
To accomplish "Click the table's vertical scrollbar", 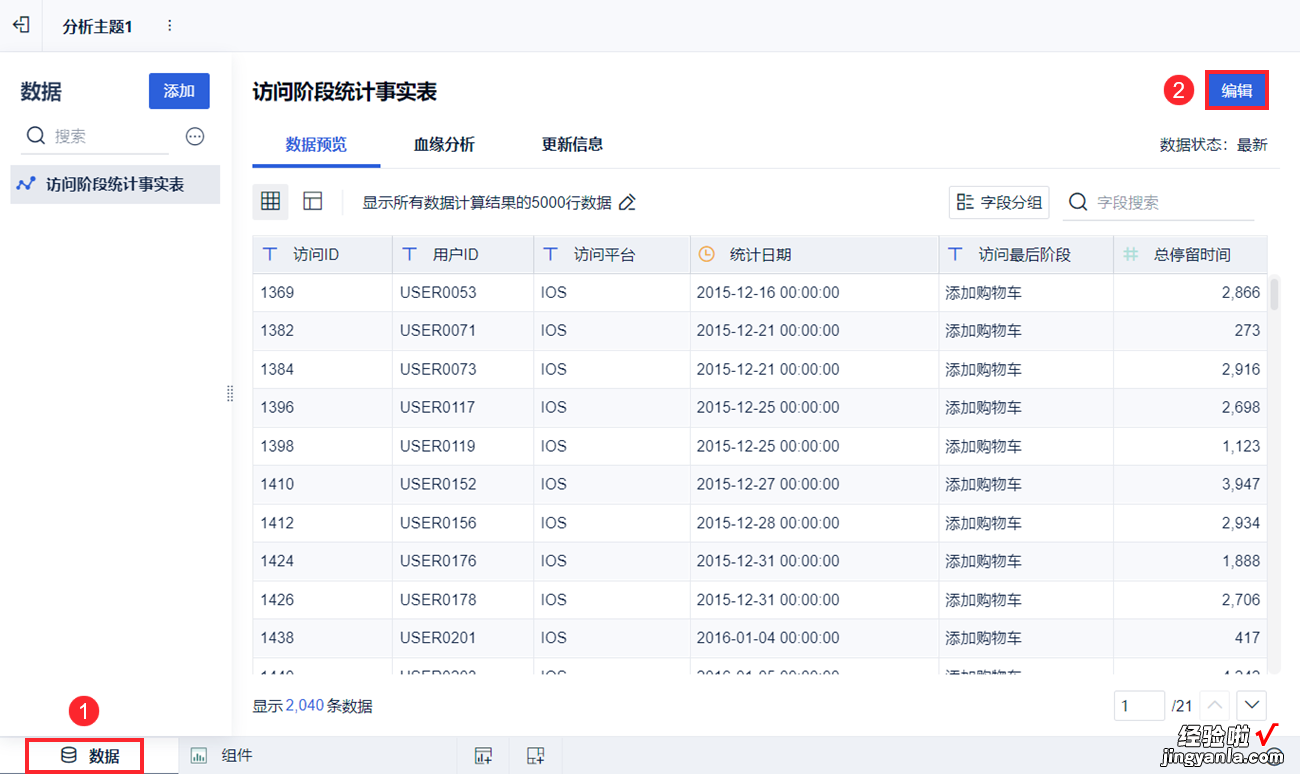I will pyautogui.click(x=1274, y=294).
